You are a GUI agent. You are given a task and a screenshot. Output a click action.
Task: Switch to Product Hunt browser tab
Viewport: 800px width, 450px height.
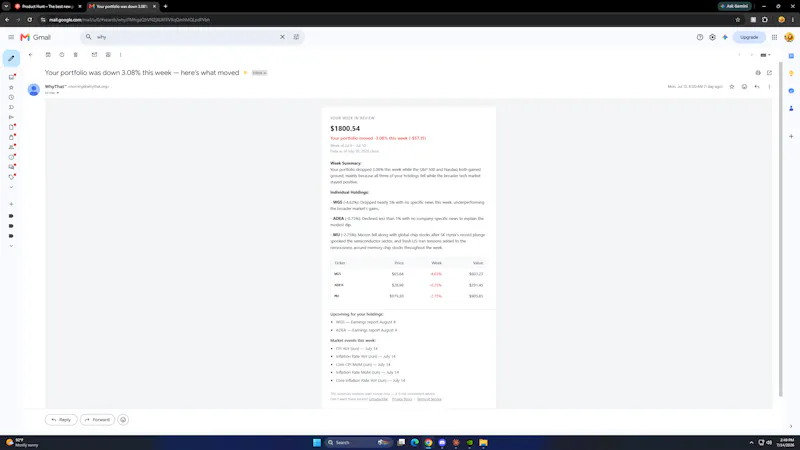pos(45,6)
